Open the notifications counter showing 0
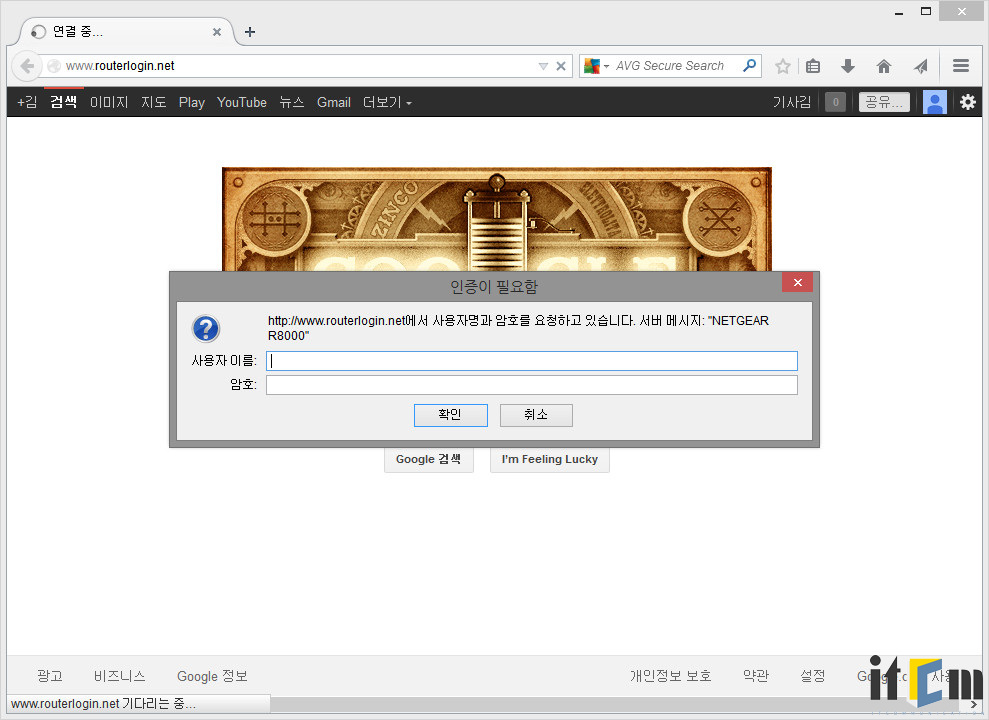Viewport: 989px width, 720px height. (x=835, y=102)
